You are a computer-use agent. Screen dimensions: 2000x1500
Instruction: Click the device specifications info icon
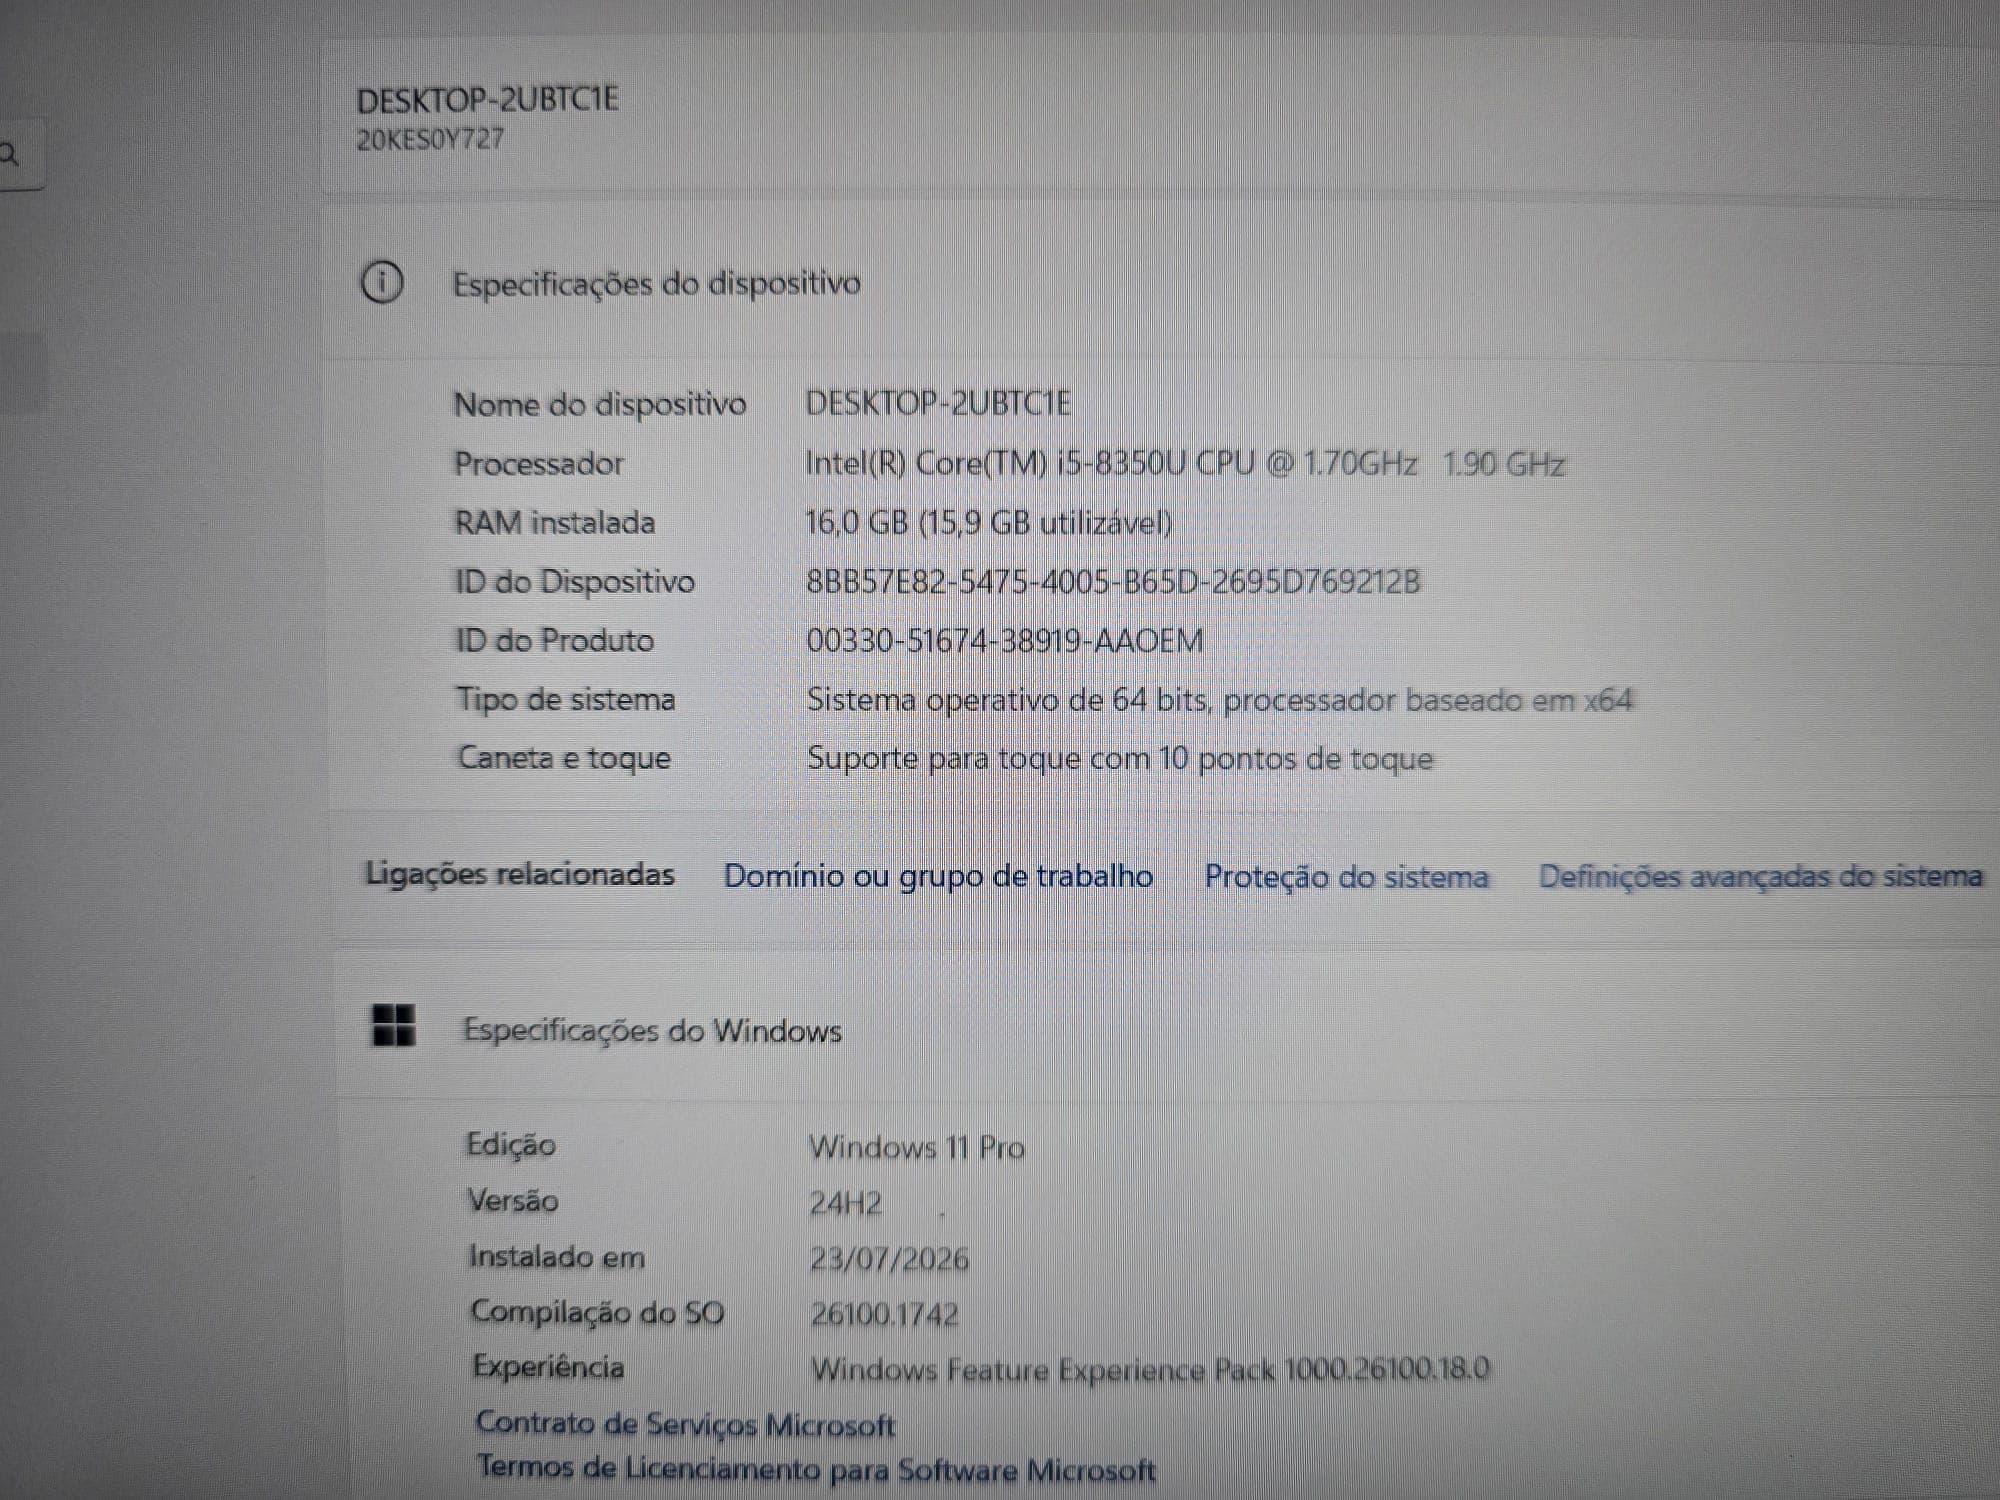382,283
